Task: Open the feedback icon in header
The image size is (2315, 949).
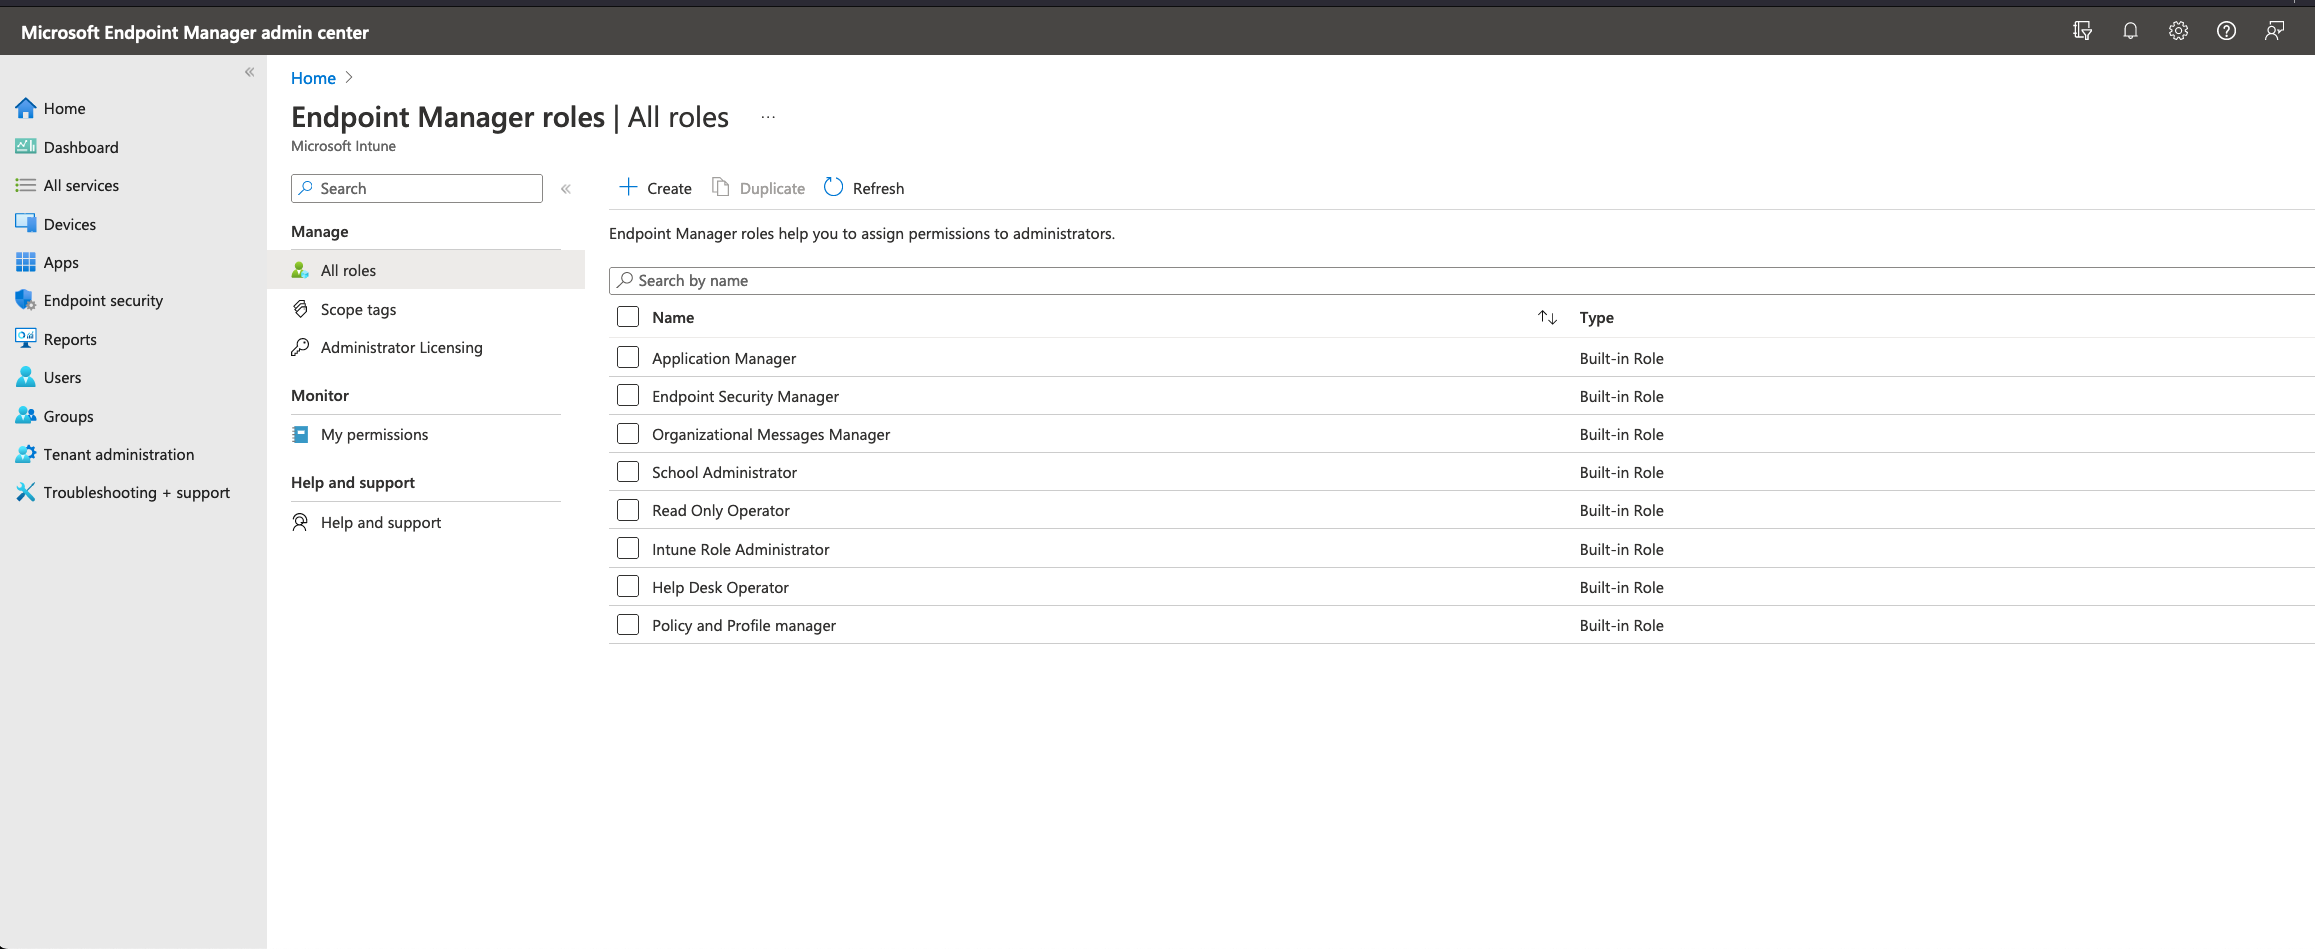Action: coord(2274,31)
